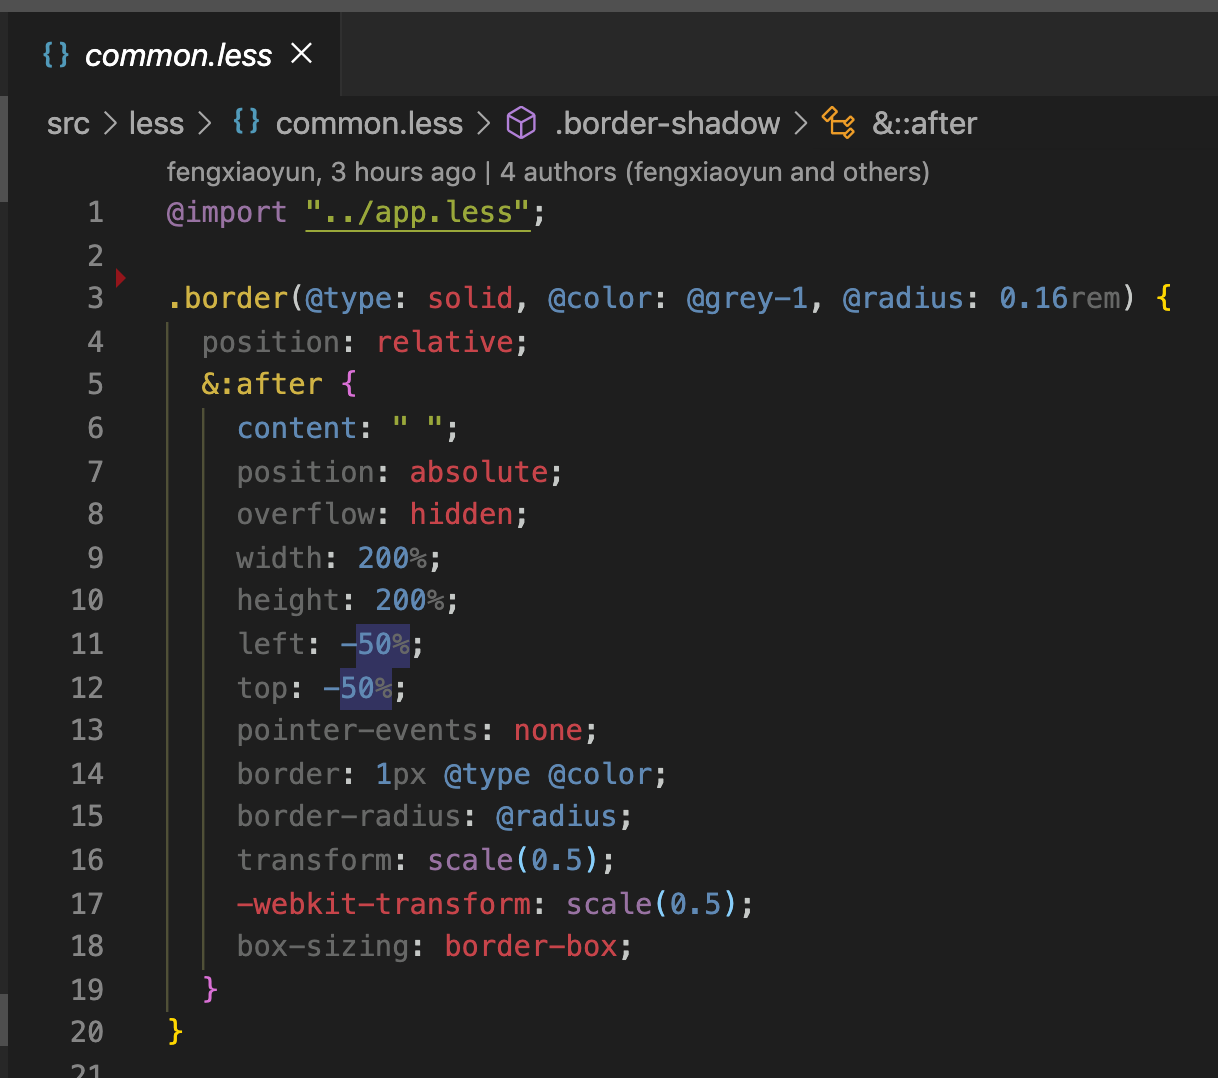Open the src breadcrumb folder
1218x1078 pixels.
coord(68,124)
